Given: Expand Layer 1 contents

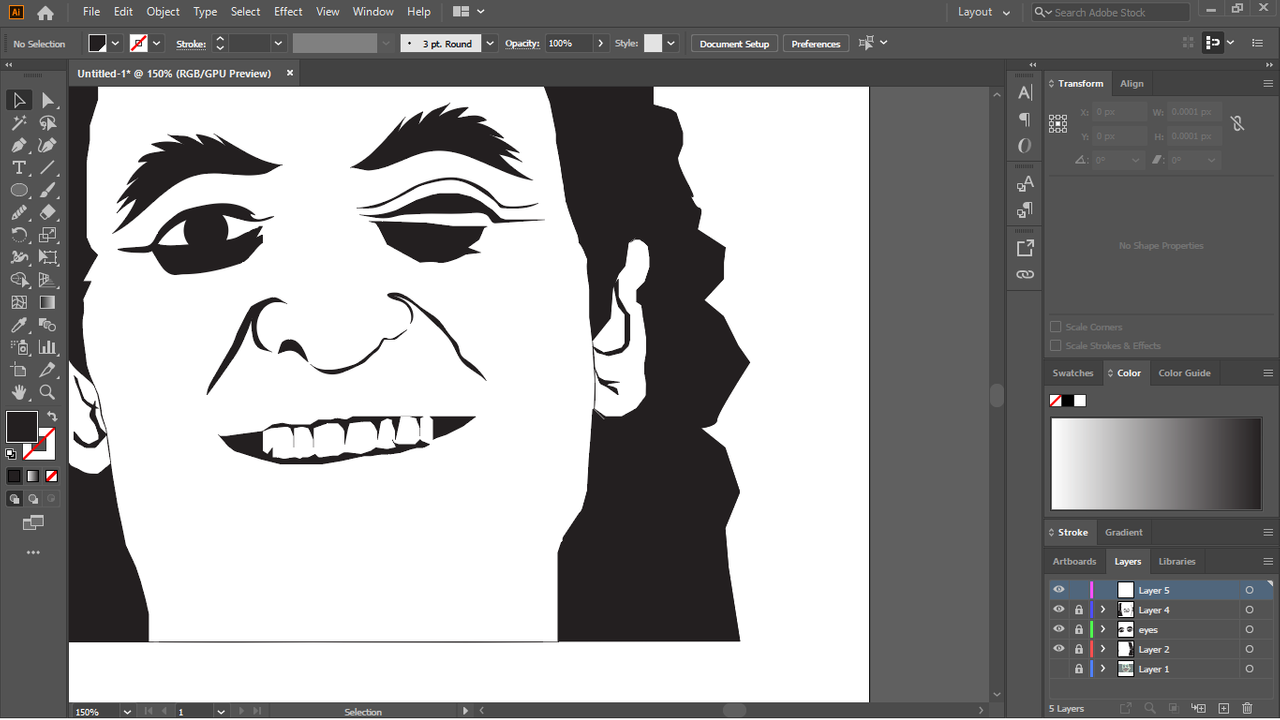Looking at the screenshot, I should click(x=1103, y=669).
